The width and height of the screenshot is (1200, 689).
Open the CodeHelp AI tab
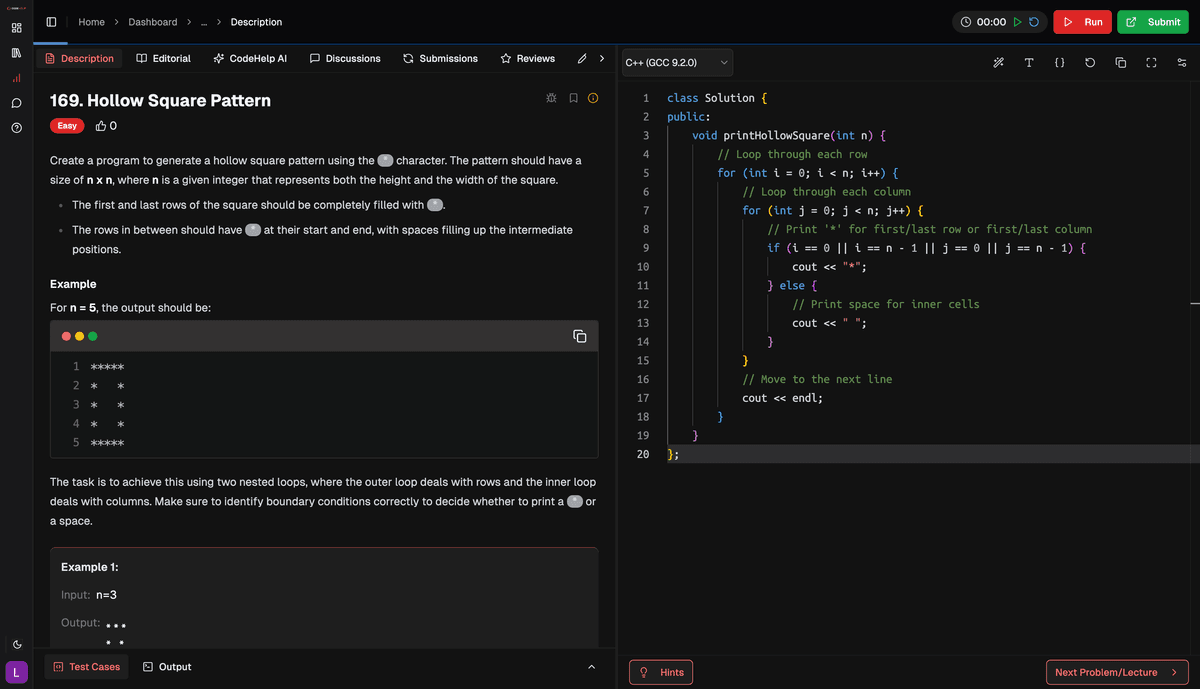pyautogui.click(x=249, y=58)
